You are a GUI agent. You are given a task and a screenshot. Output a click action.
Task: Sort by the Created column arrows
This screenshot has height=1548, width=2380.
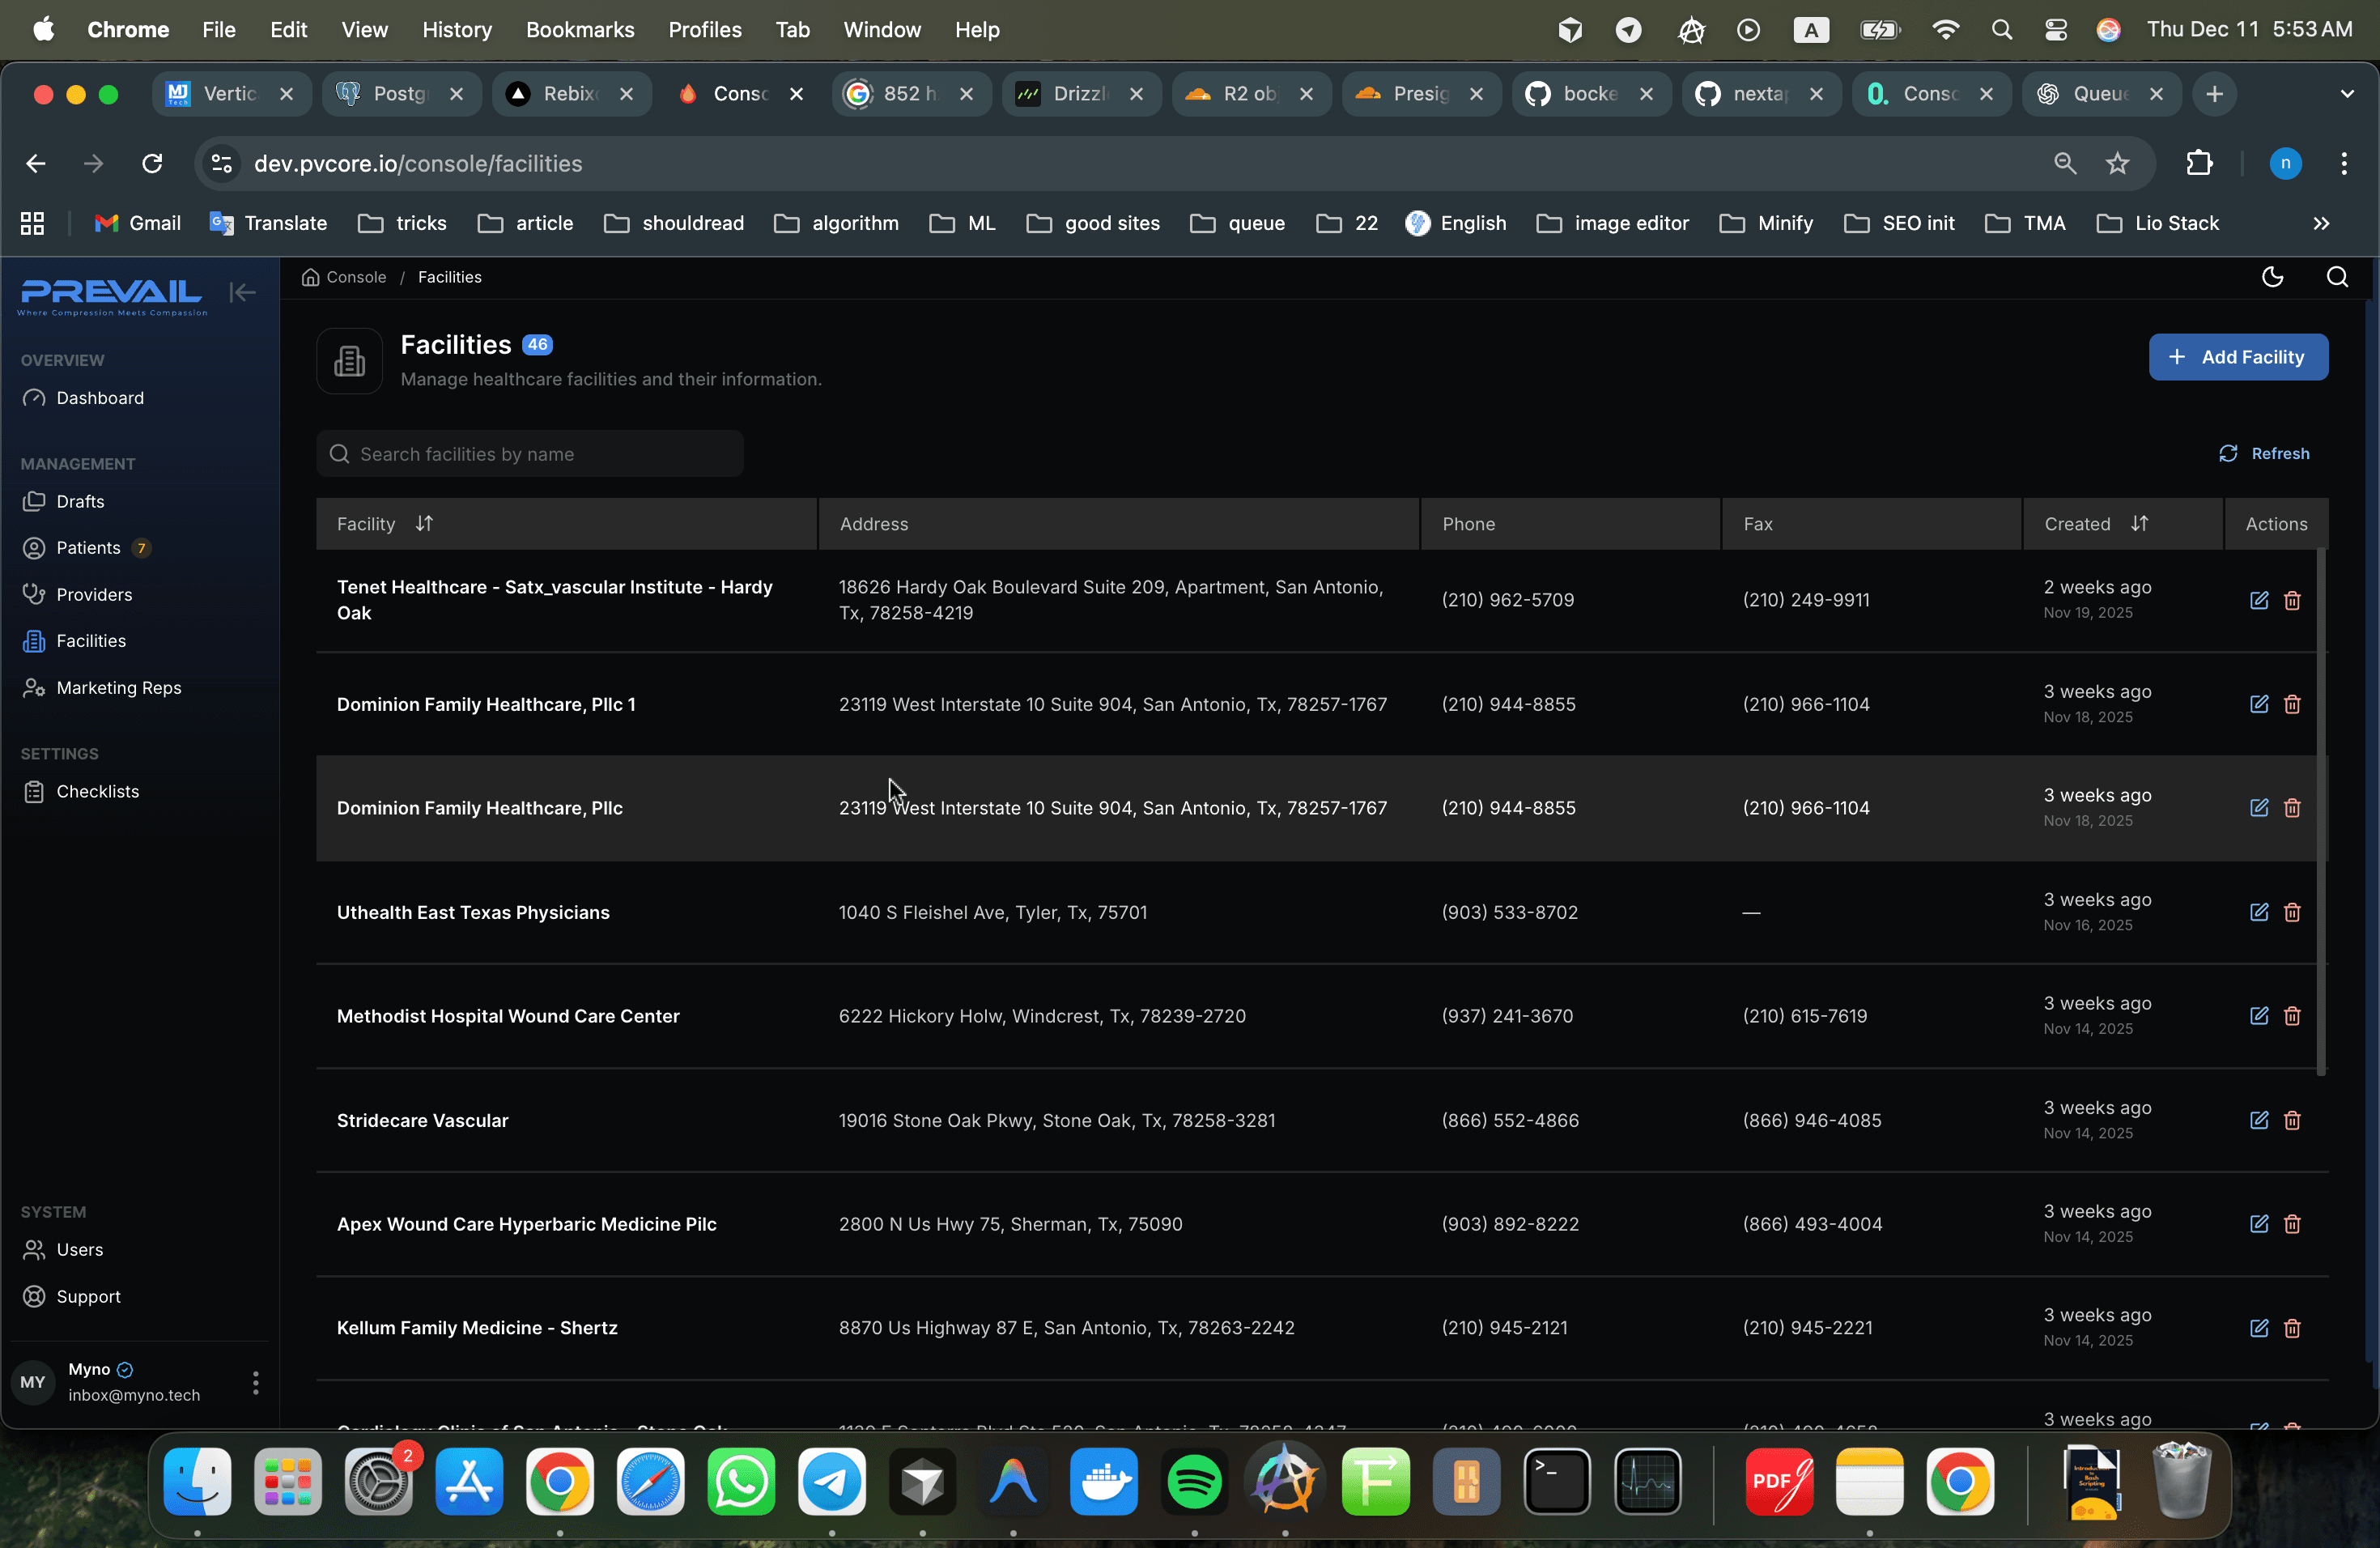(2139, 523)
